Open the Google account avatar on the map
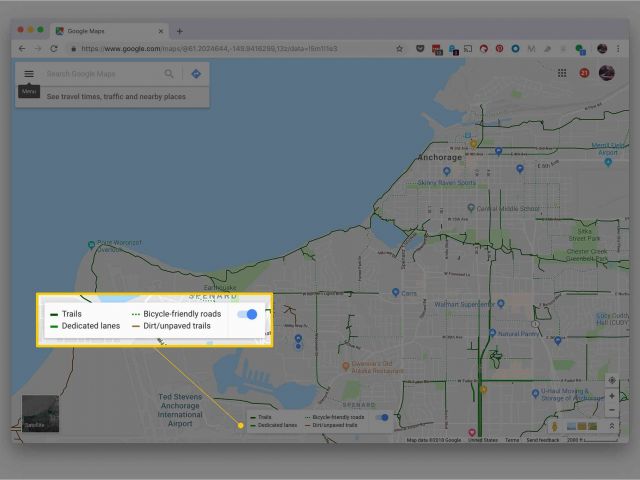Viewport: 640px width, 480px height. [x=607, y=73]
